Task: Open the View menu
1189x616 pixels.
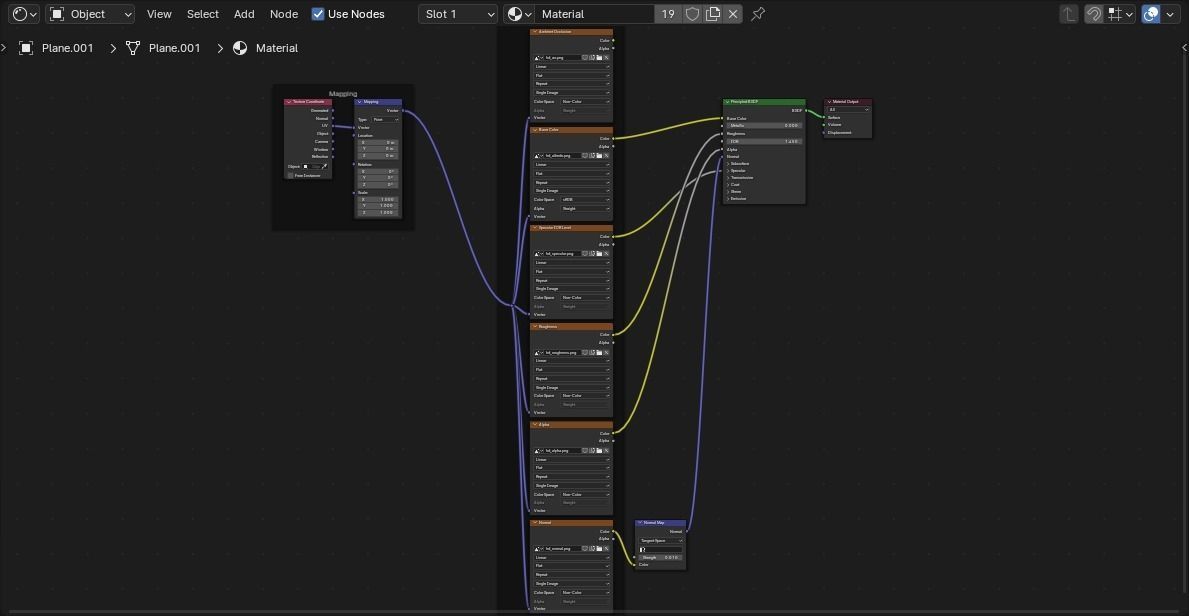Action: click(159, 14)
